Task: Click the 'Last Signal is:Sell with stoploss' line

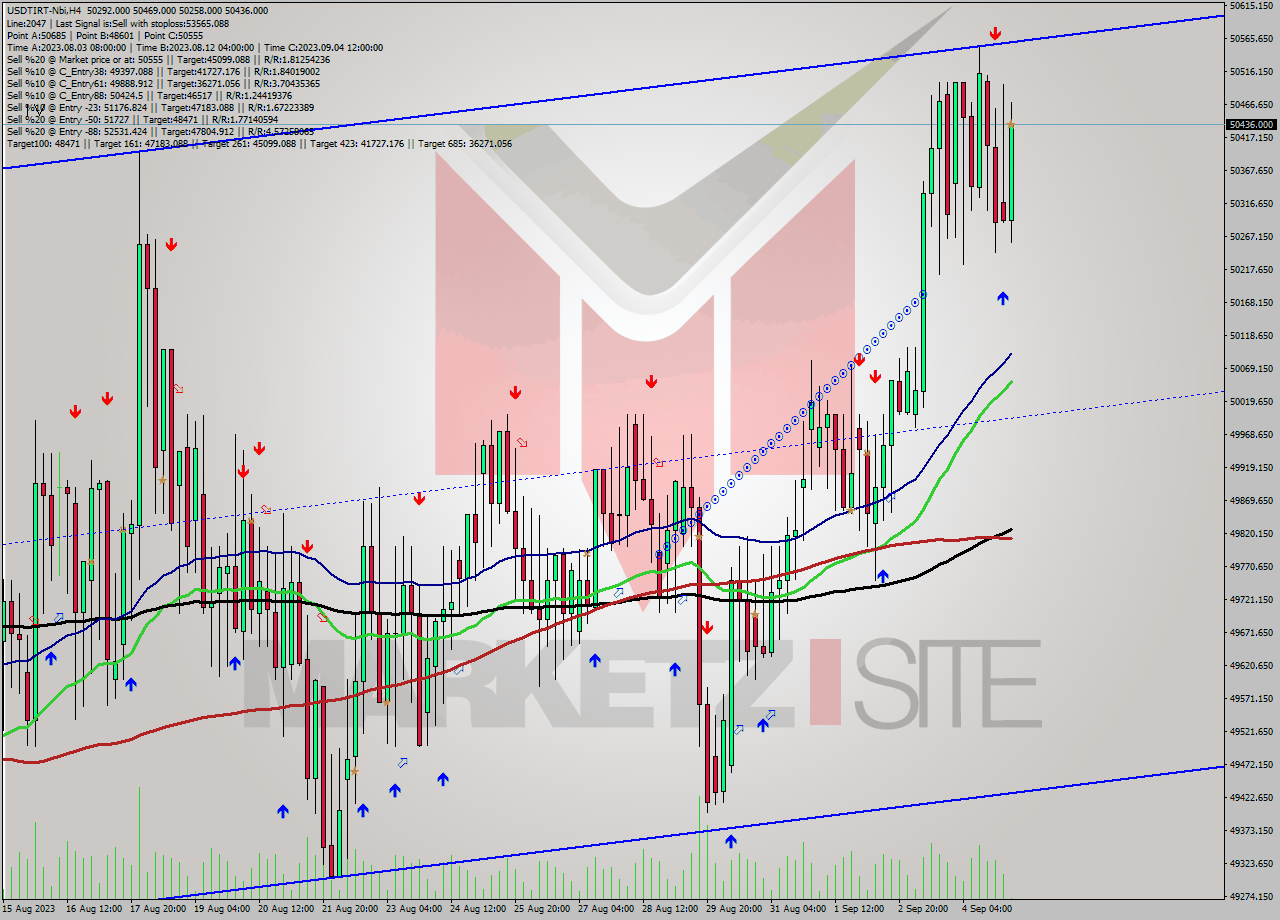Action: pos(117,23)
